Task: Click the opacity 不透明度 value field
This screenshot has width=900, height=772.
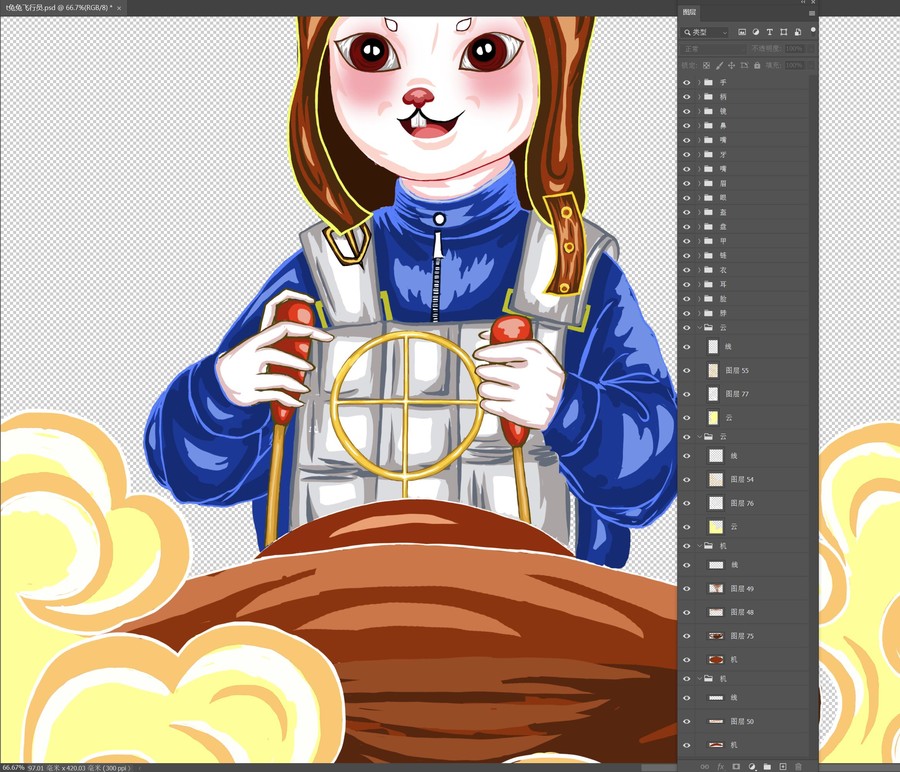Action: pyautogui.click(x=795, y=49)
